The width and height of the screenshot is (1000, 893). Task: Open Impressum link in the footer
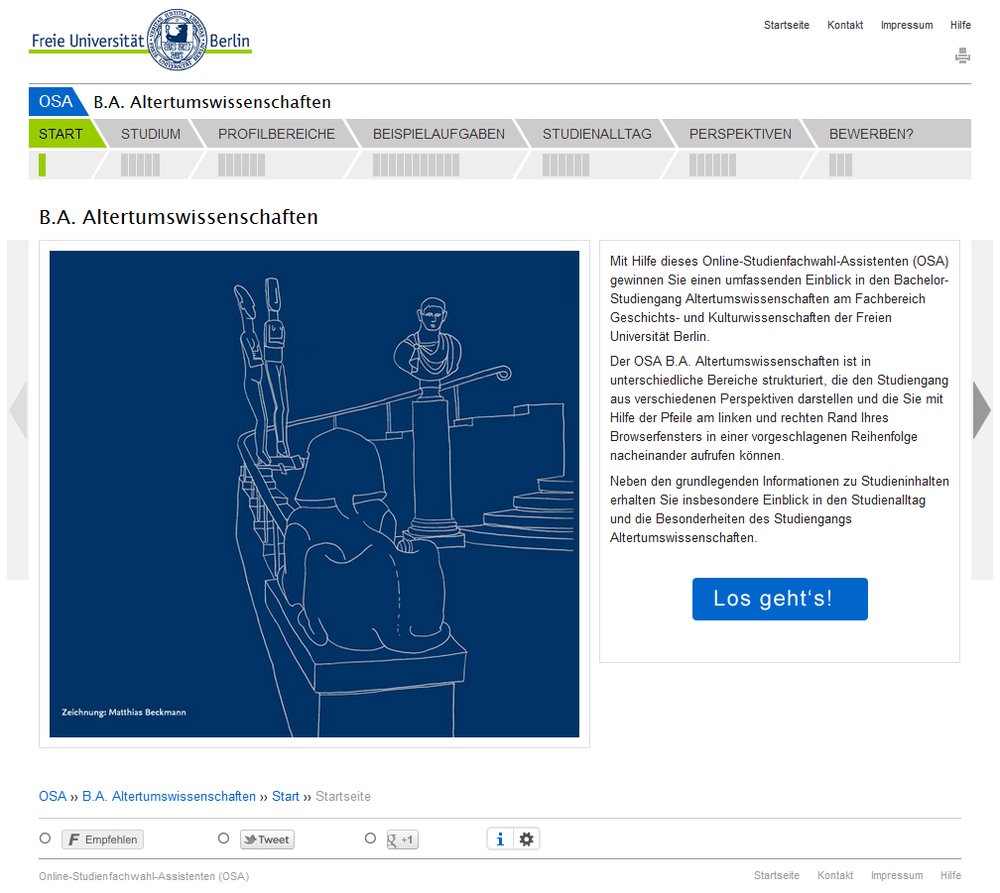(x=897, y=875)
